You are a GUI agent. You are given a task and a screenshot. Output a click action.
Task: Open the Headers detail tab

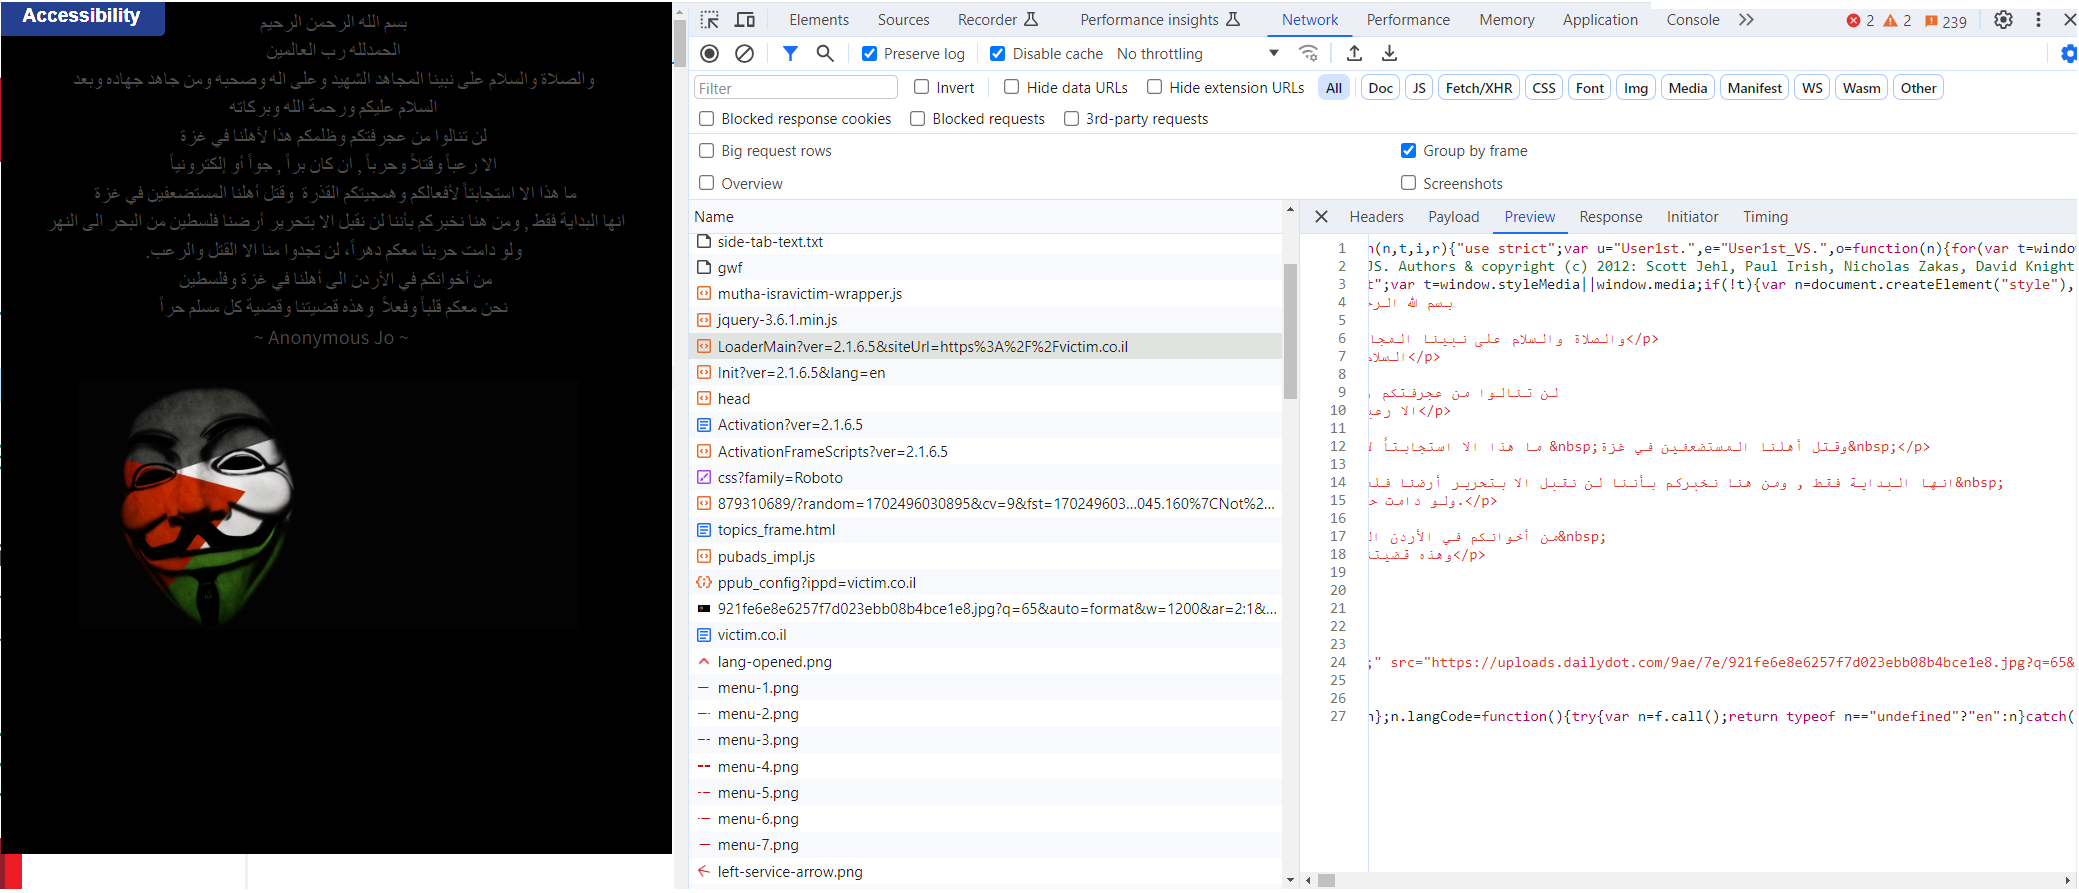tap(1377, 217)
